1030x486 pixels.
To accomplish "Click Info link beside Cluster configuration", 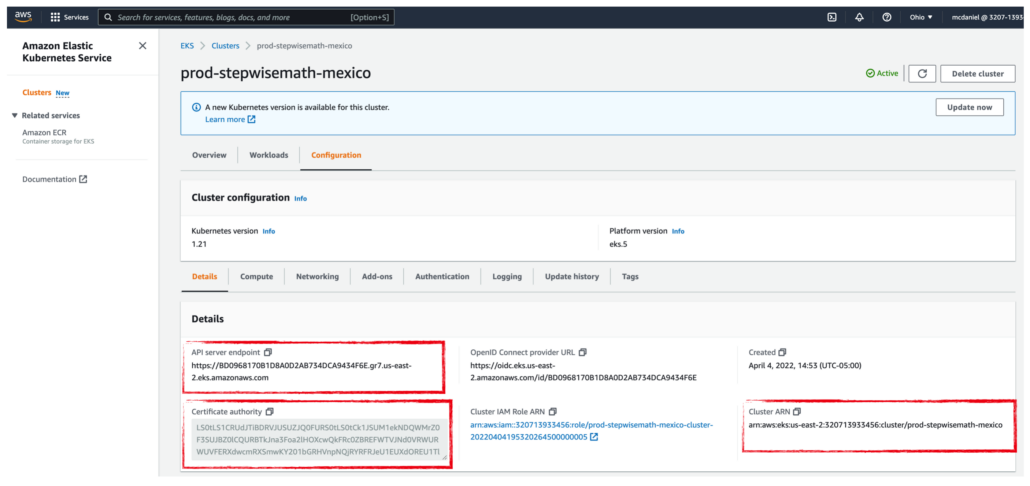I will (300, 198).
